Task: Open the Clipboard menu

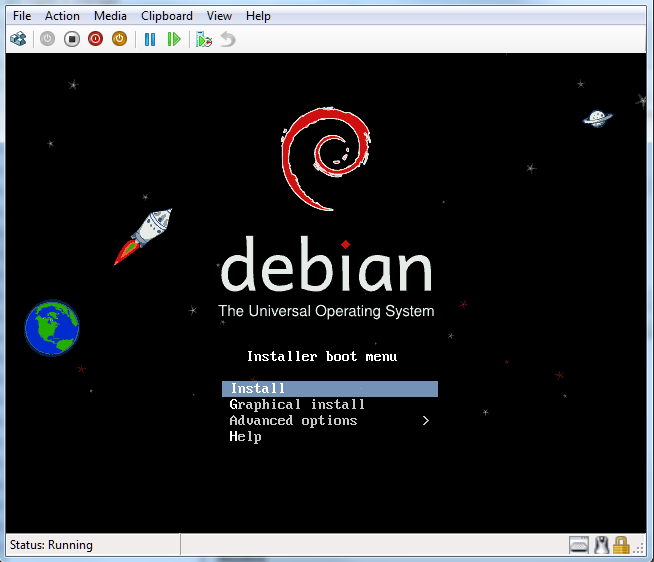Action: [167, 16]
